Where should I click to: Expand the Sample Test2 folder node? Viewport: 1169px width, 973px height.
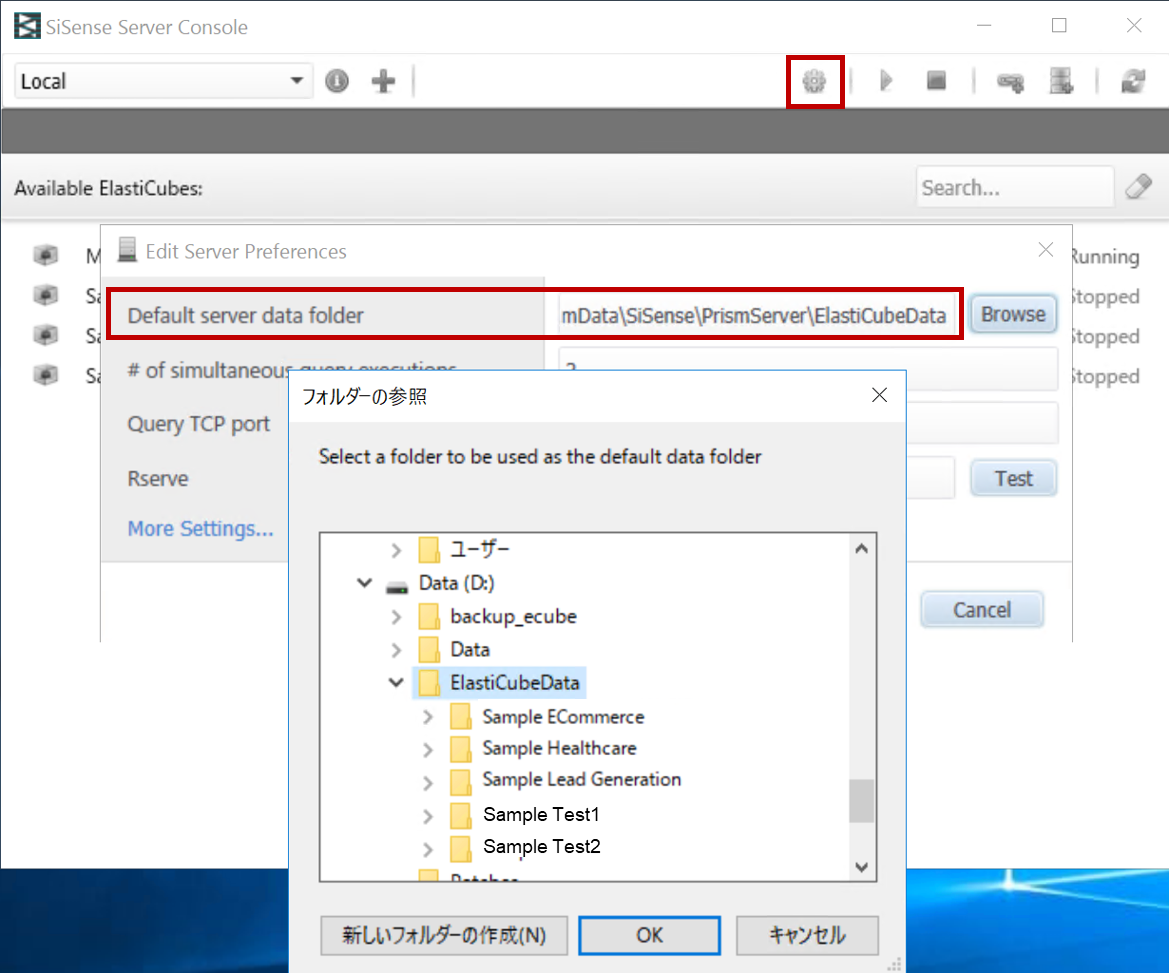pos(428,848)
